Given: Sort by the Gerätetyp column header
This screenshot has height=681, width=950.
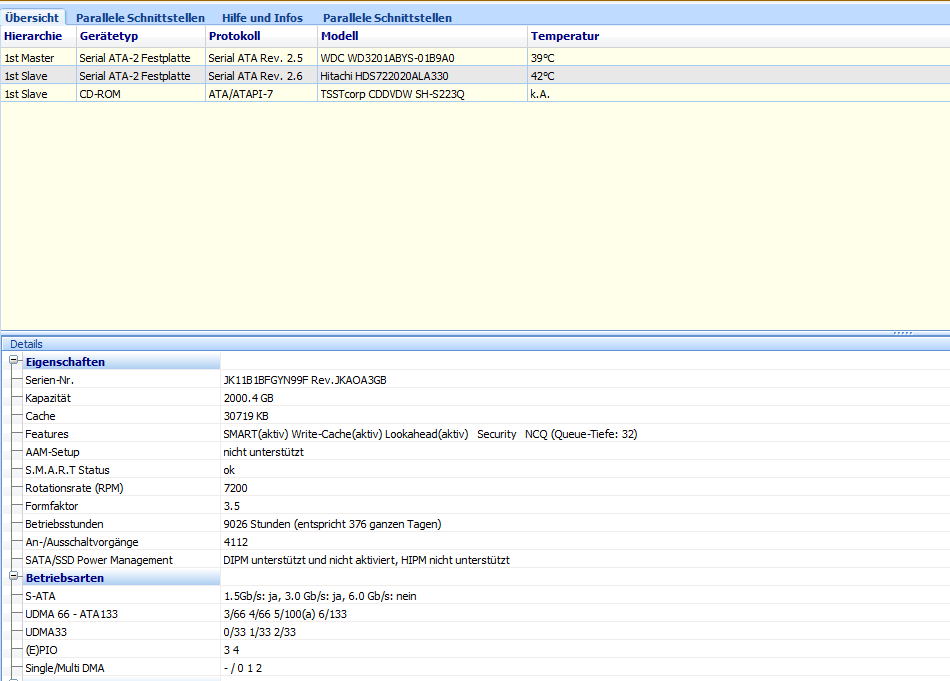Looking at the screenshot, I should tap(108, 36).
